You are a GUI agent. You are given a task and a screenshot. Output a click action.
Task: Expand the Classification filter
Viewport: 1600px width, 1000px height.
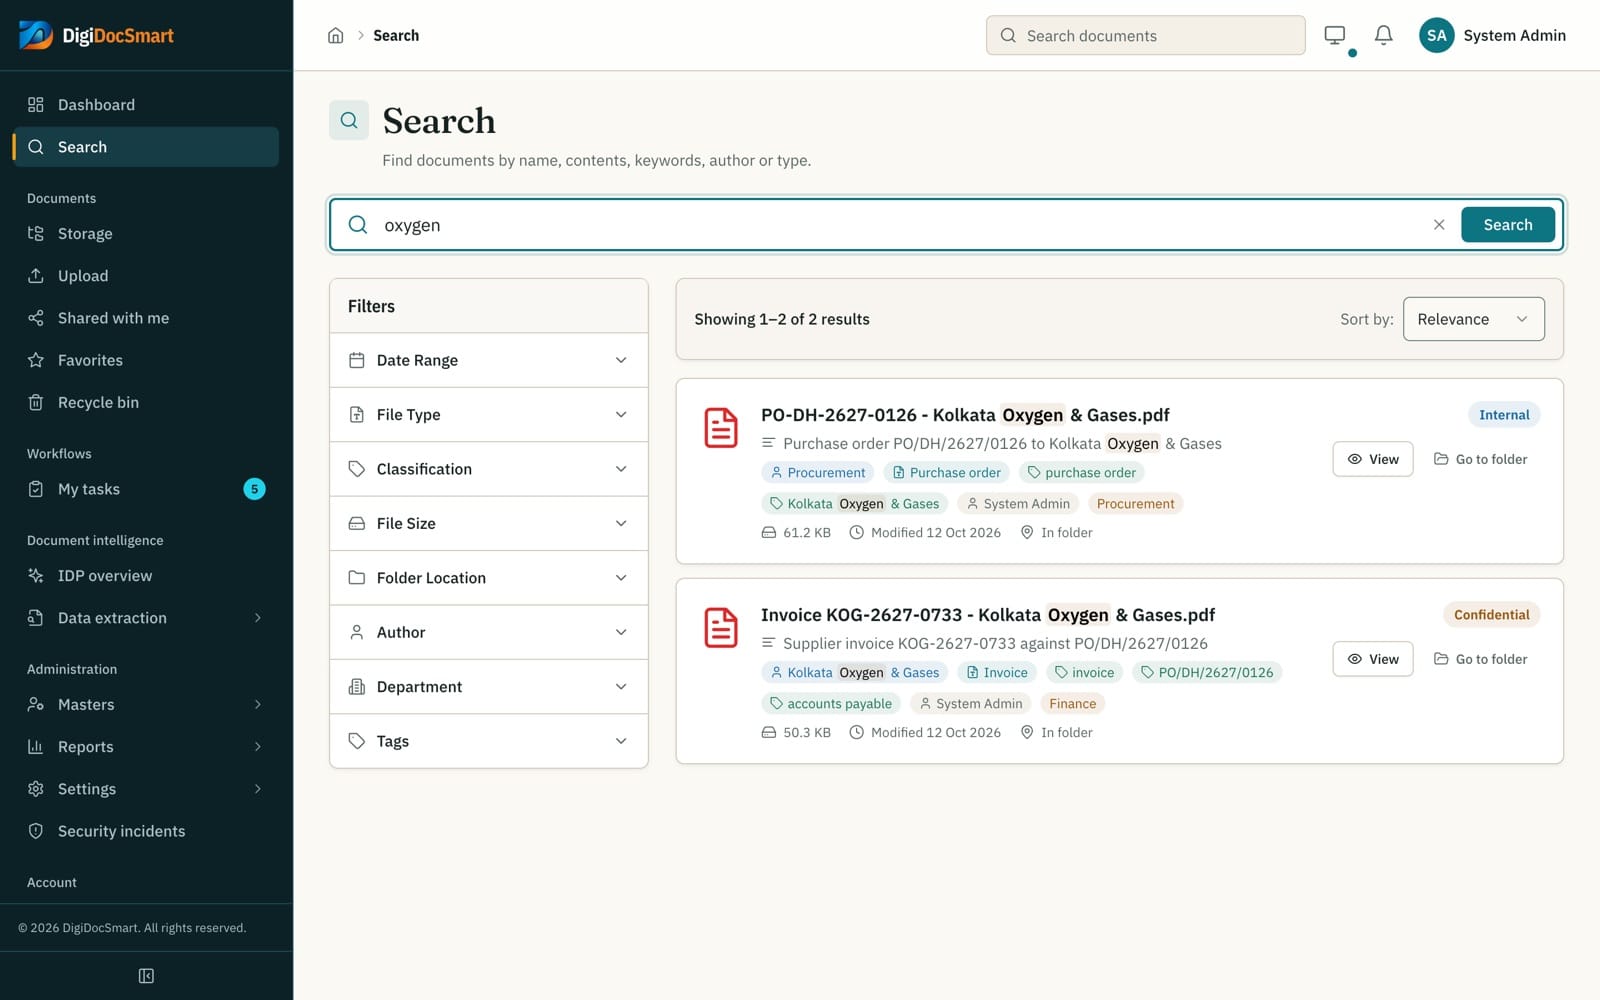click(x=488, y=468)
